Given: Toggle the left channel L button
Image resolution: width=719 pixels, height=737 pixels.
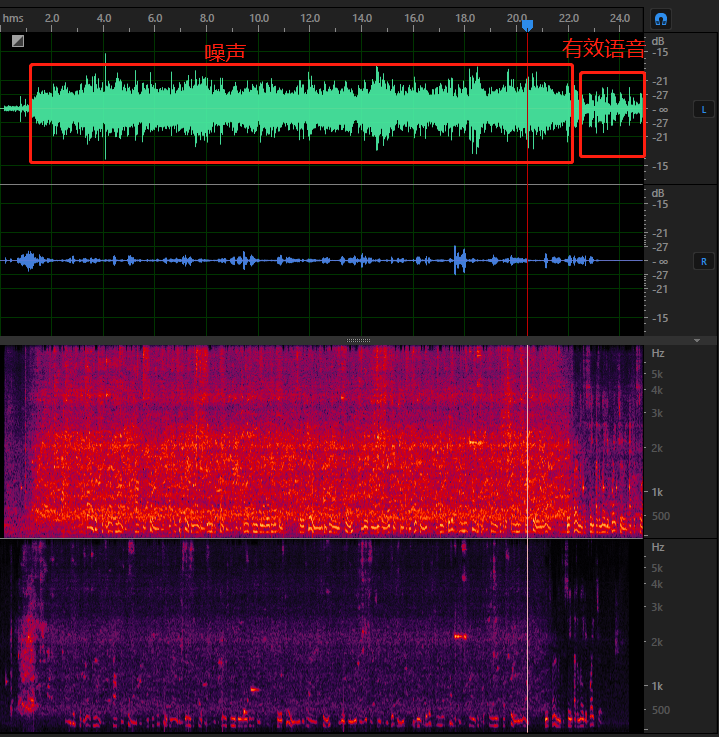Looking at the screenshot, I should point(703,110).
